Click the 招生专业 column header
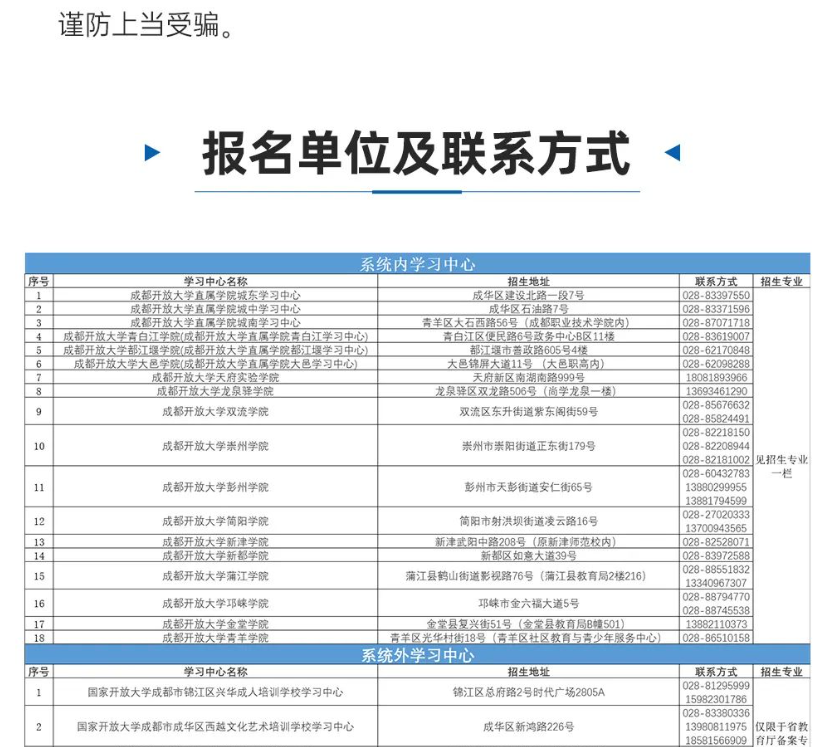 (782, 279)
